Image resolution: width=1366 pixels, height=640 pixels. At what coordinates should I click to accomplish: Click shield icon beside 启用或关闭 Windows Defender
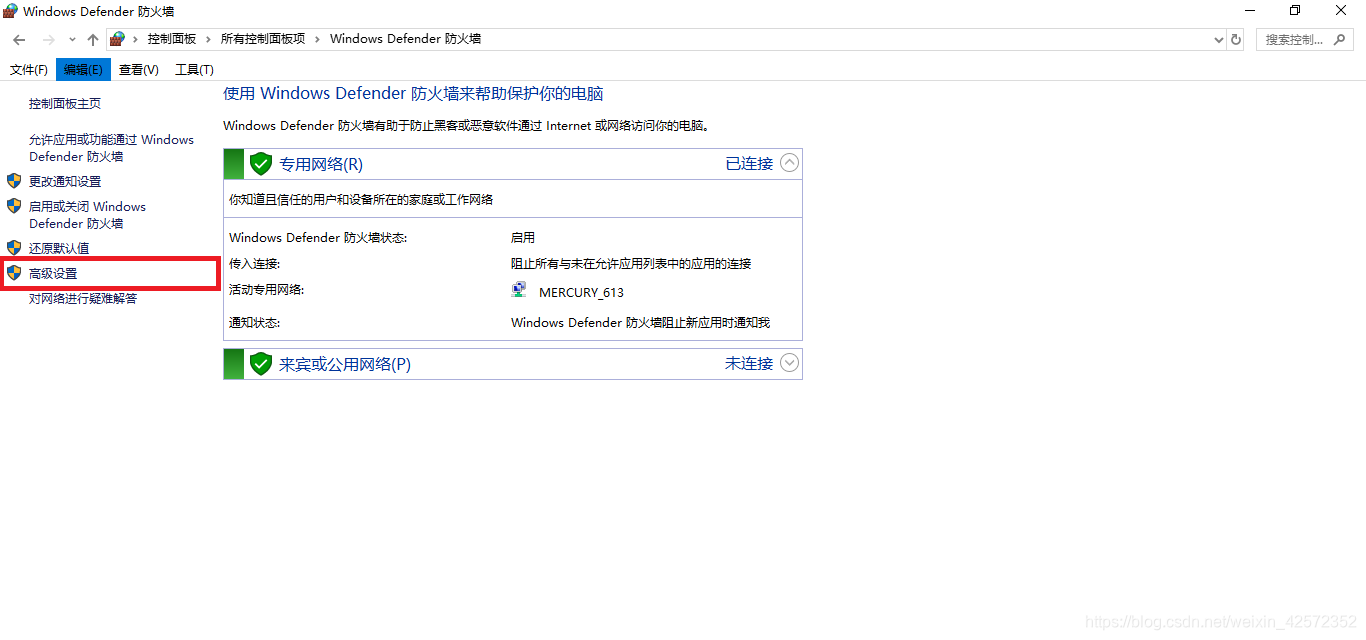[x=14, y=206]
